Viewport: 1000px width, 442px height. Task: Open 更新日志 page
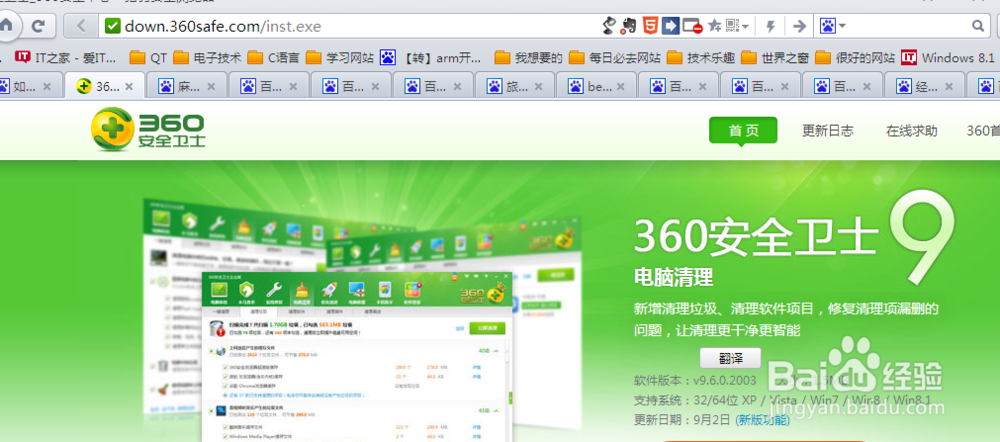pyautogui.click(x=828, y=131)
